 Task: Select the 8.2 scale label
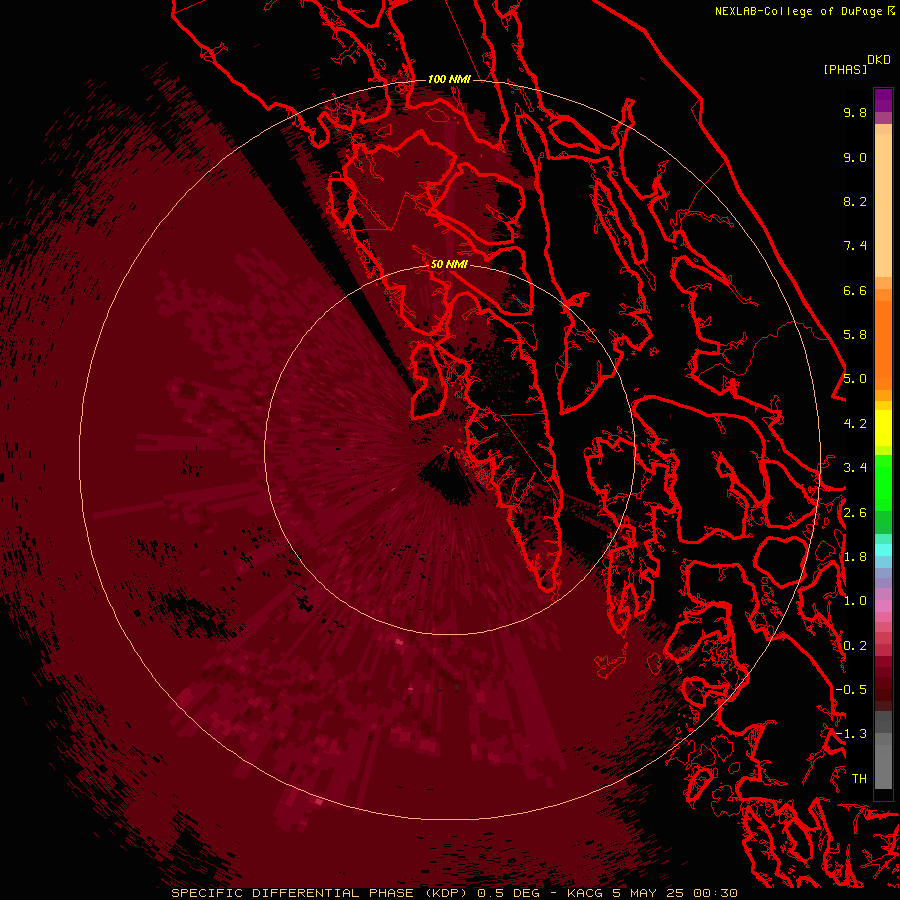pos(855,201)
